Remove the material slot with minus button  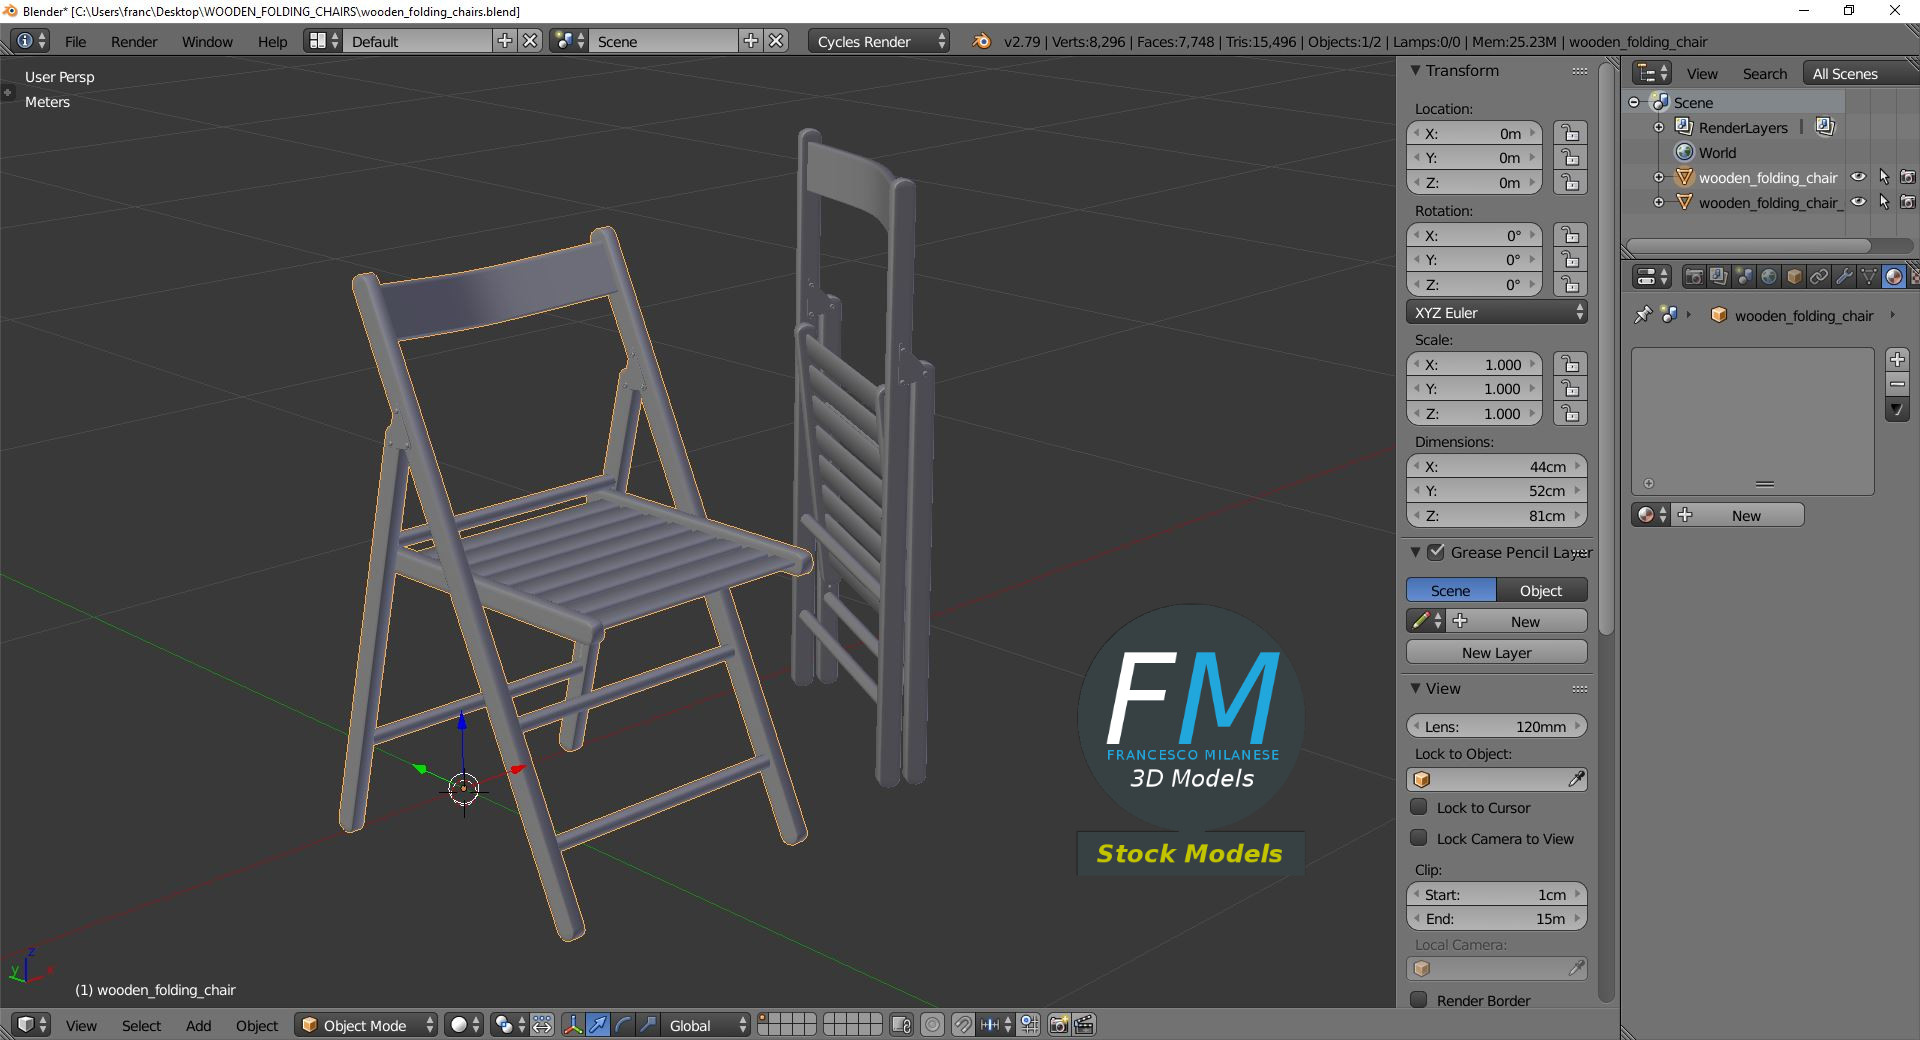pyautogui.click(x=1897, y=384)
